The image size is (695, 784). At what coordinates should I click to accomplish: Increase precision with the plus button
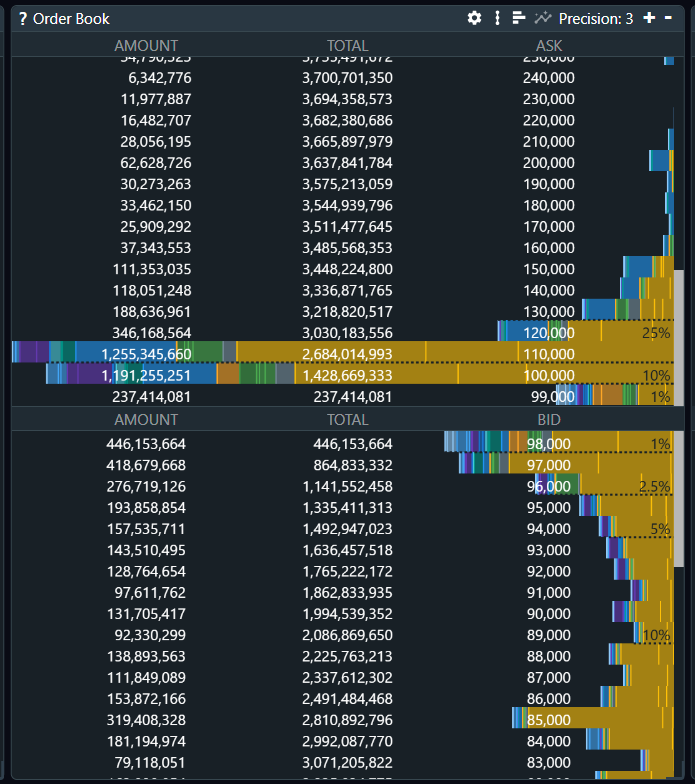649,18
